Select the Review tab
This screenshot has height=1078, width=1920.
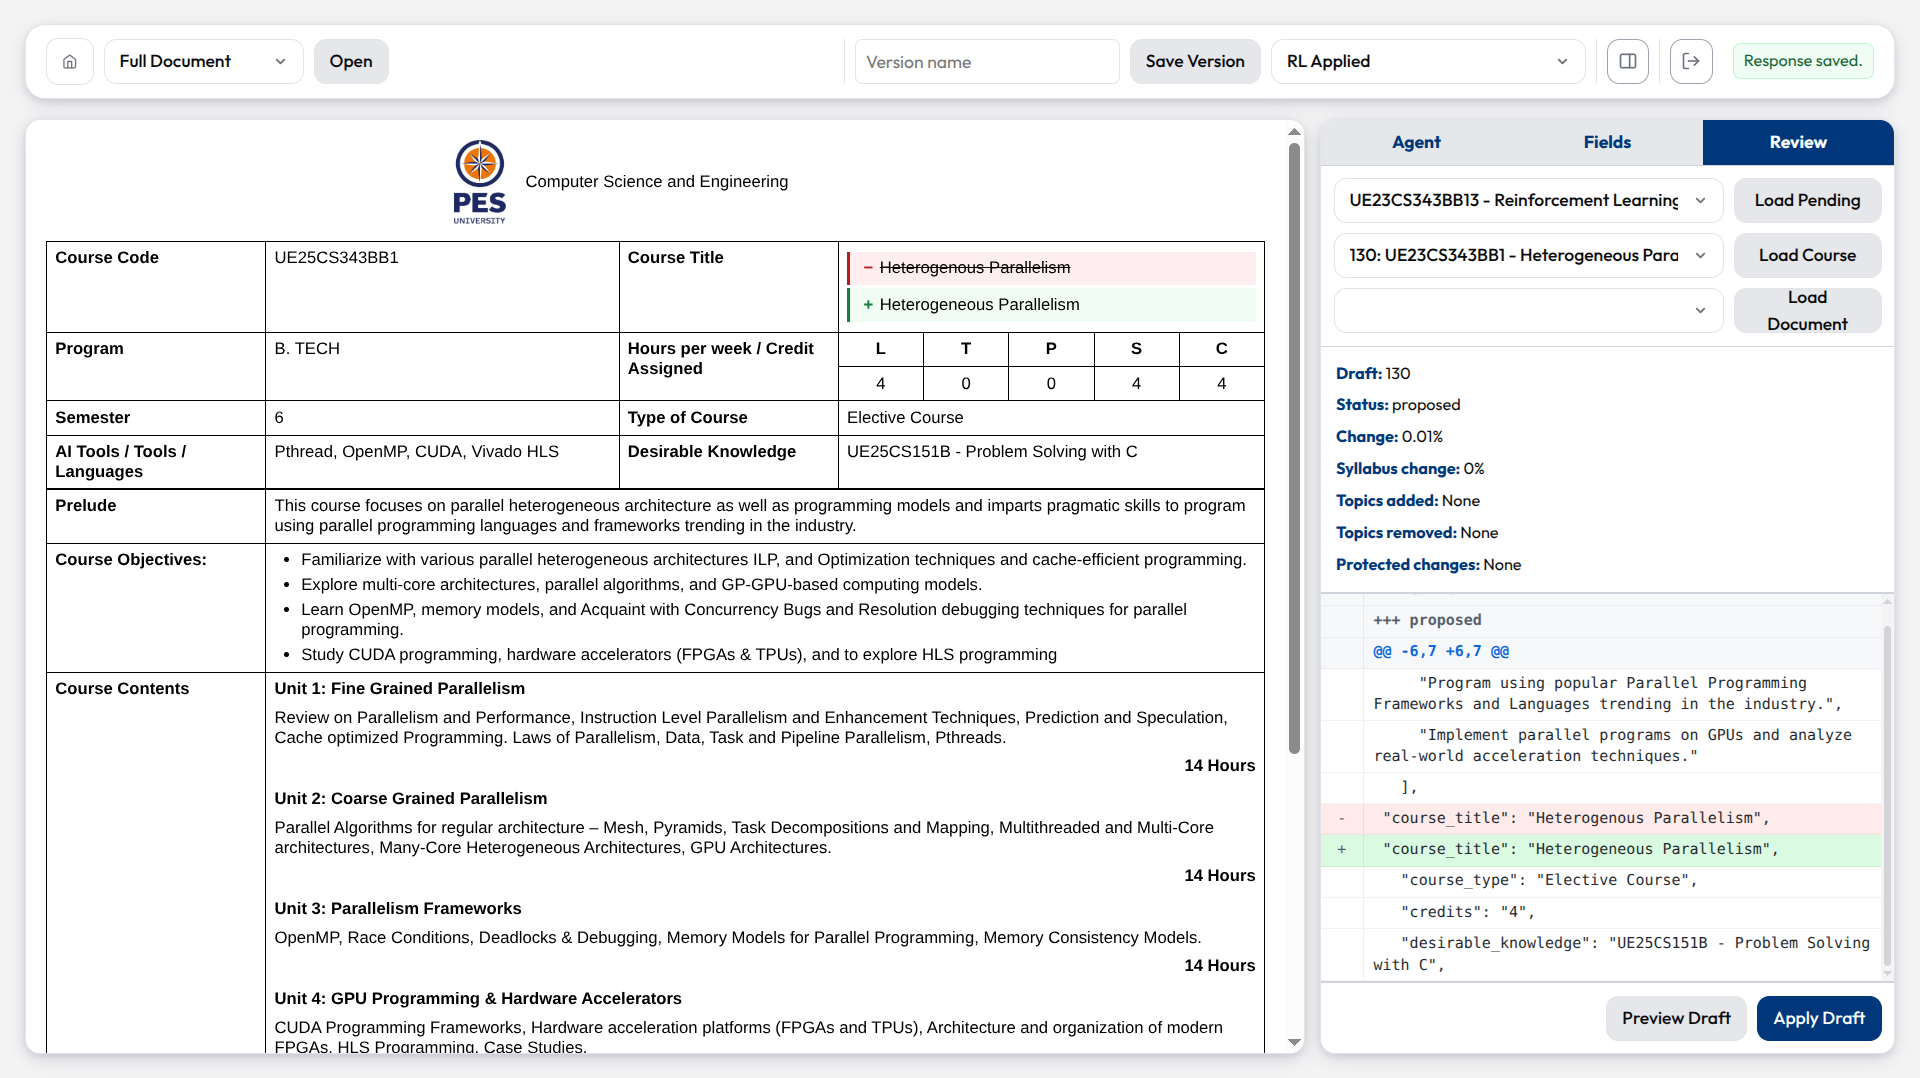(x=1798, y=143)
